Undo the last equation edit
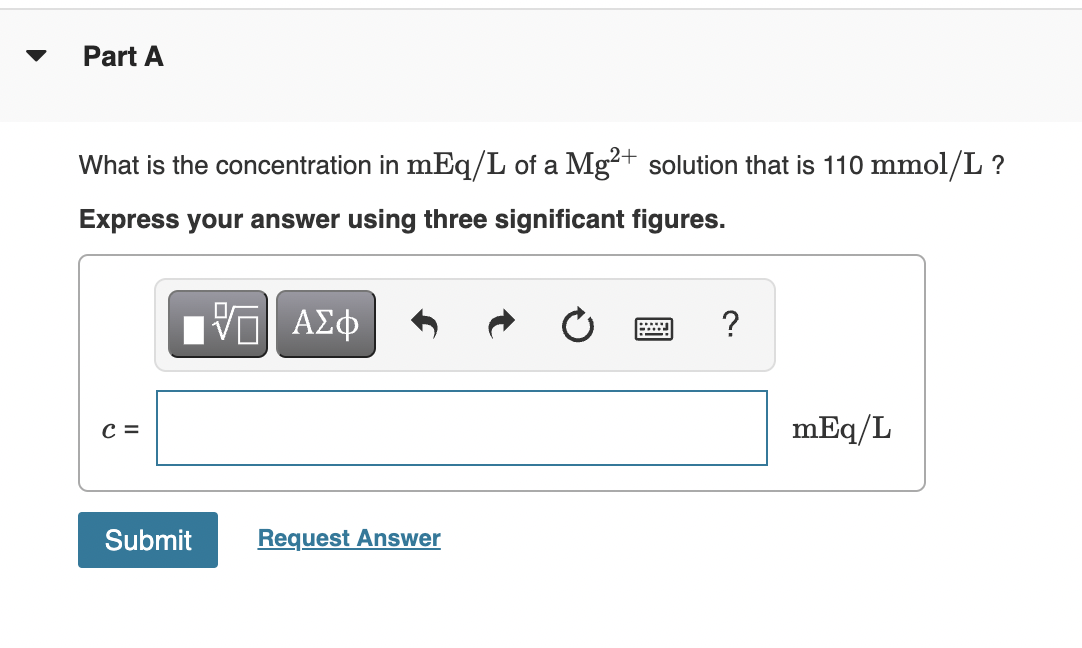Image resolution: width=1082 pixels, height=648 pixels. tap(424, 323)
